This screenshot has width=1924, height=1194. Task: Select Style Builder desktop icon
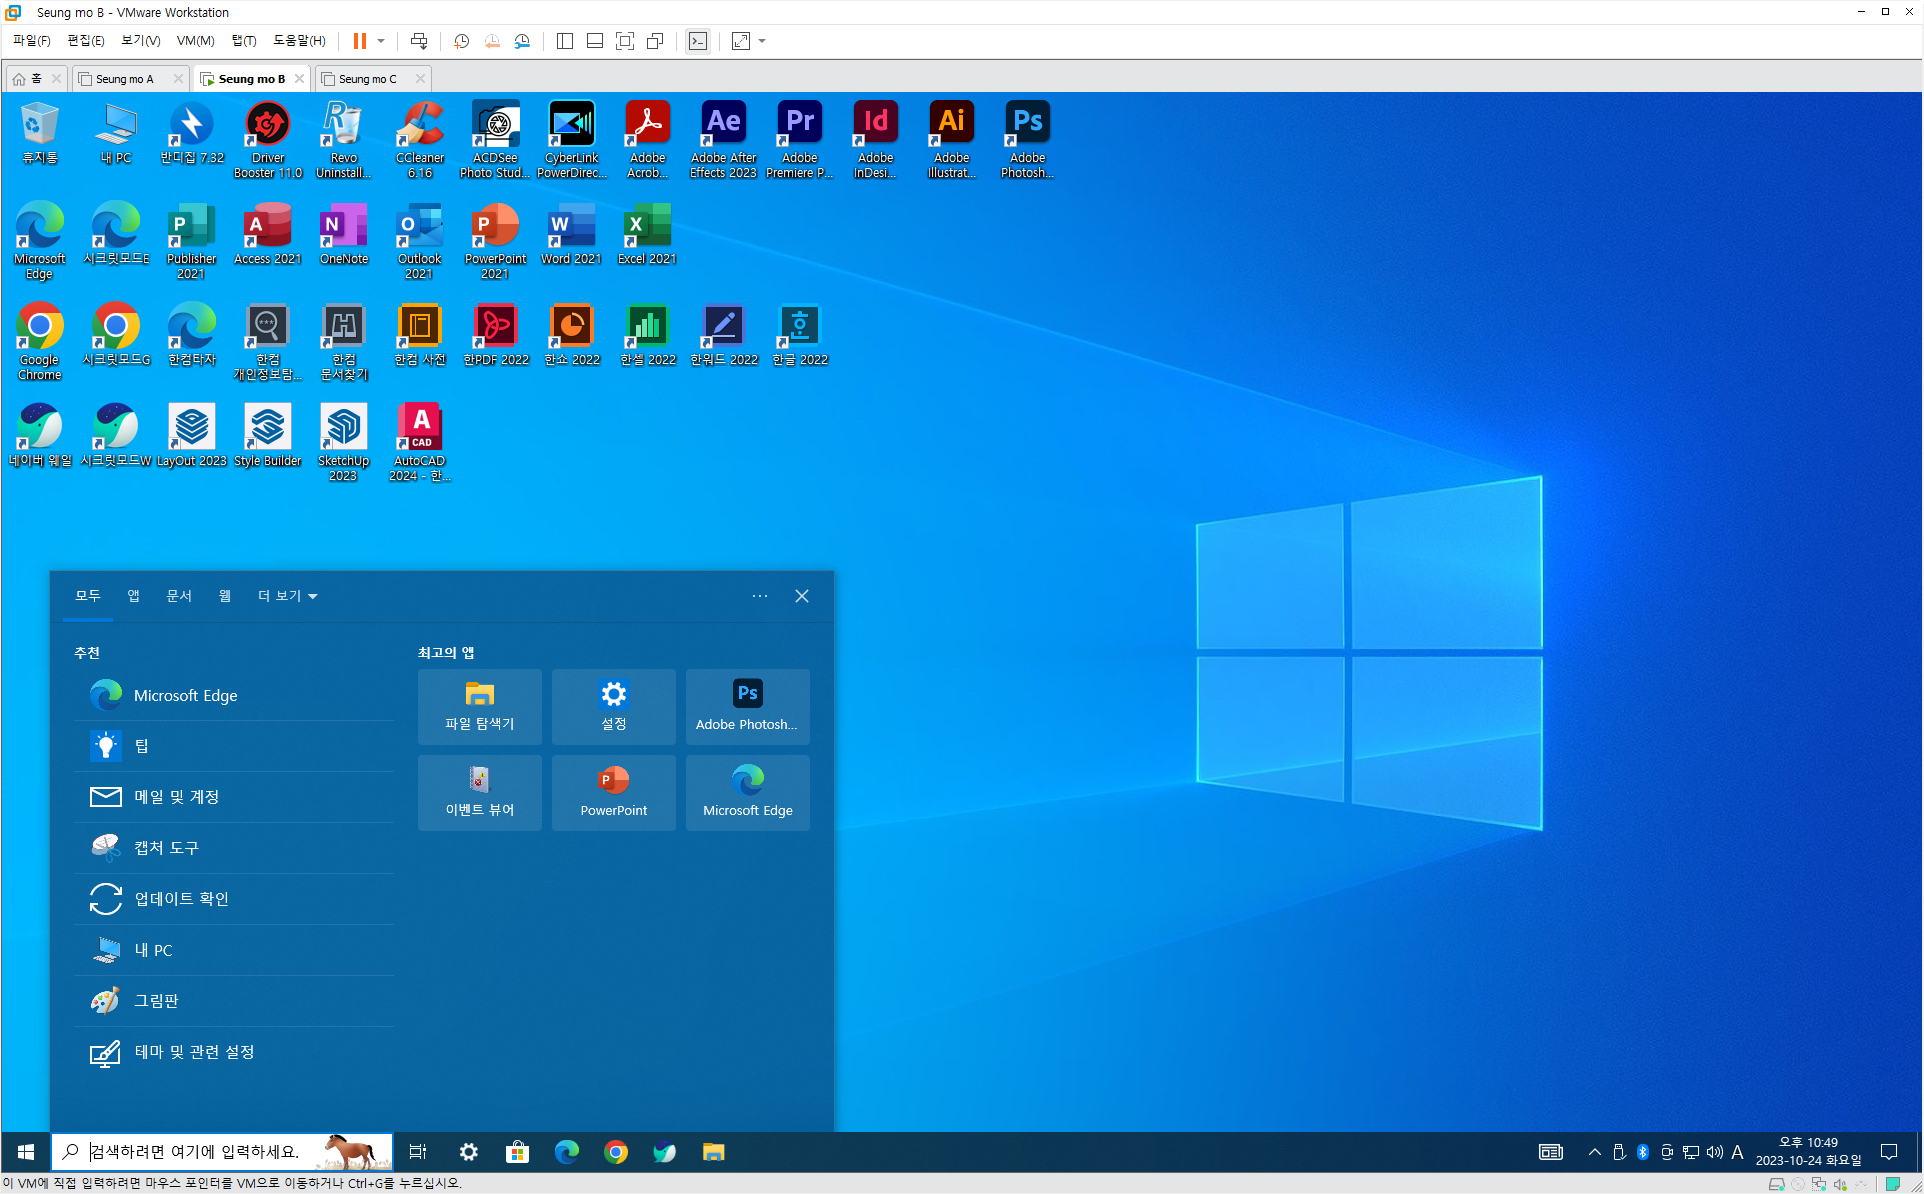[x=267, y=435]
